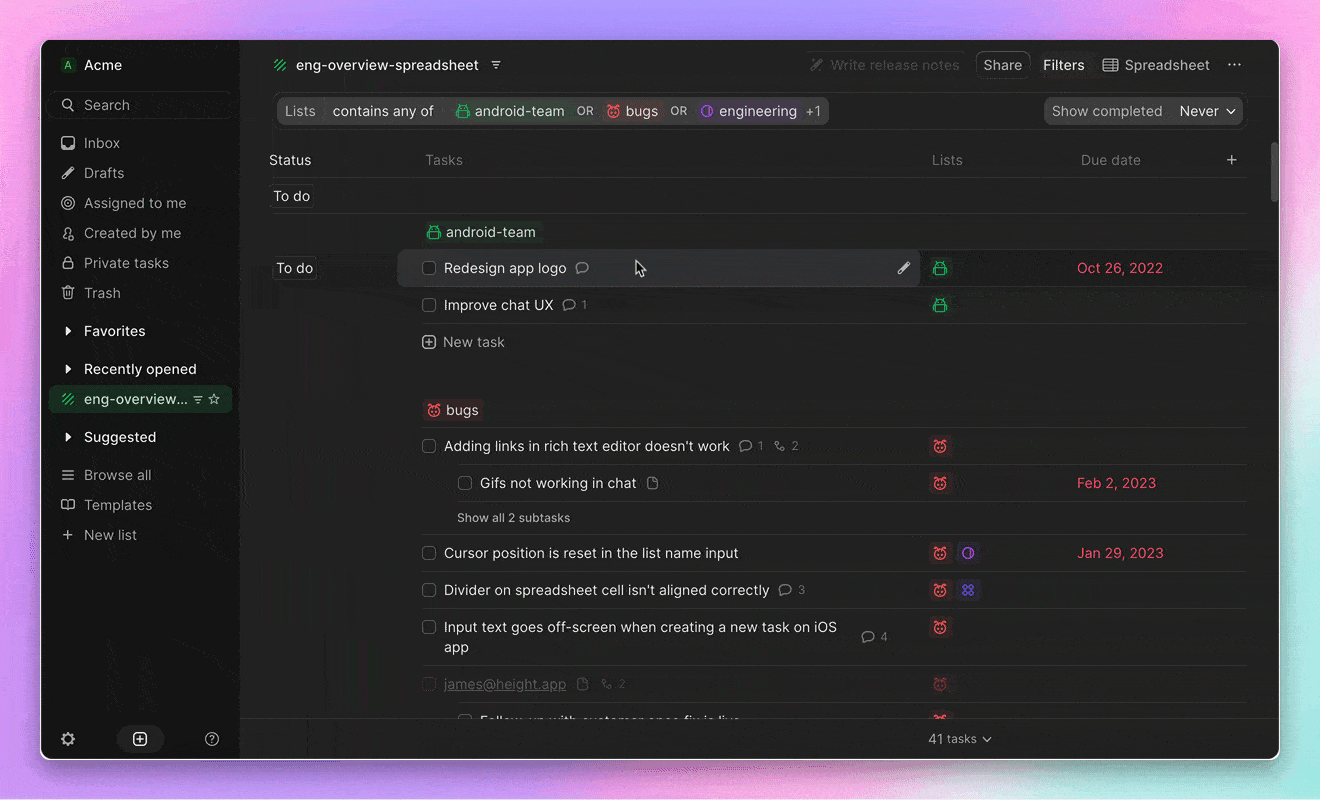The height and width of the screenshot is (800, 1320).
Task: Open the three-dots more menu in header
Action: tap(1235, 65)
